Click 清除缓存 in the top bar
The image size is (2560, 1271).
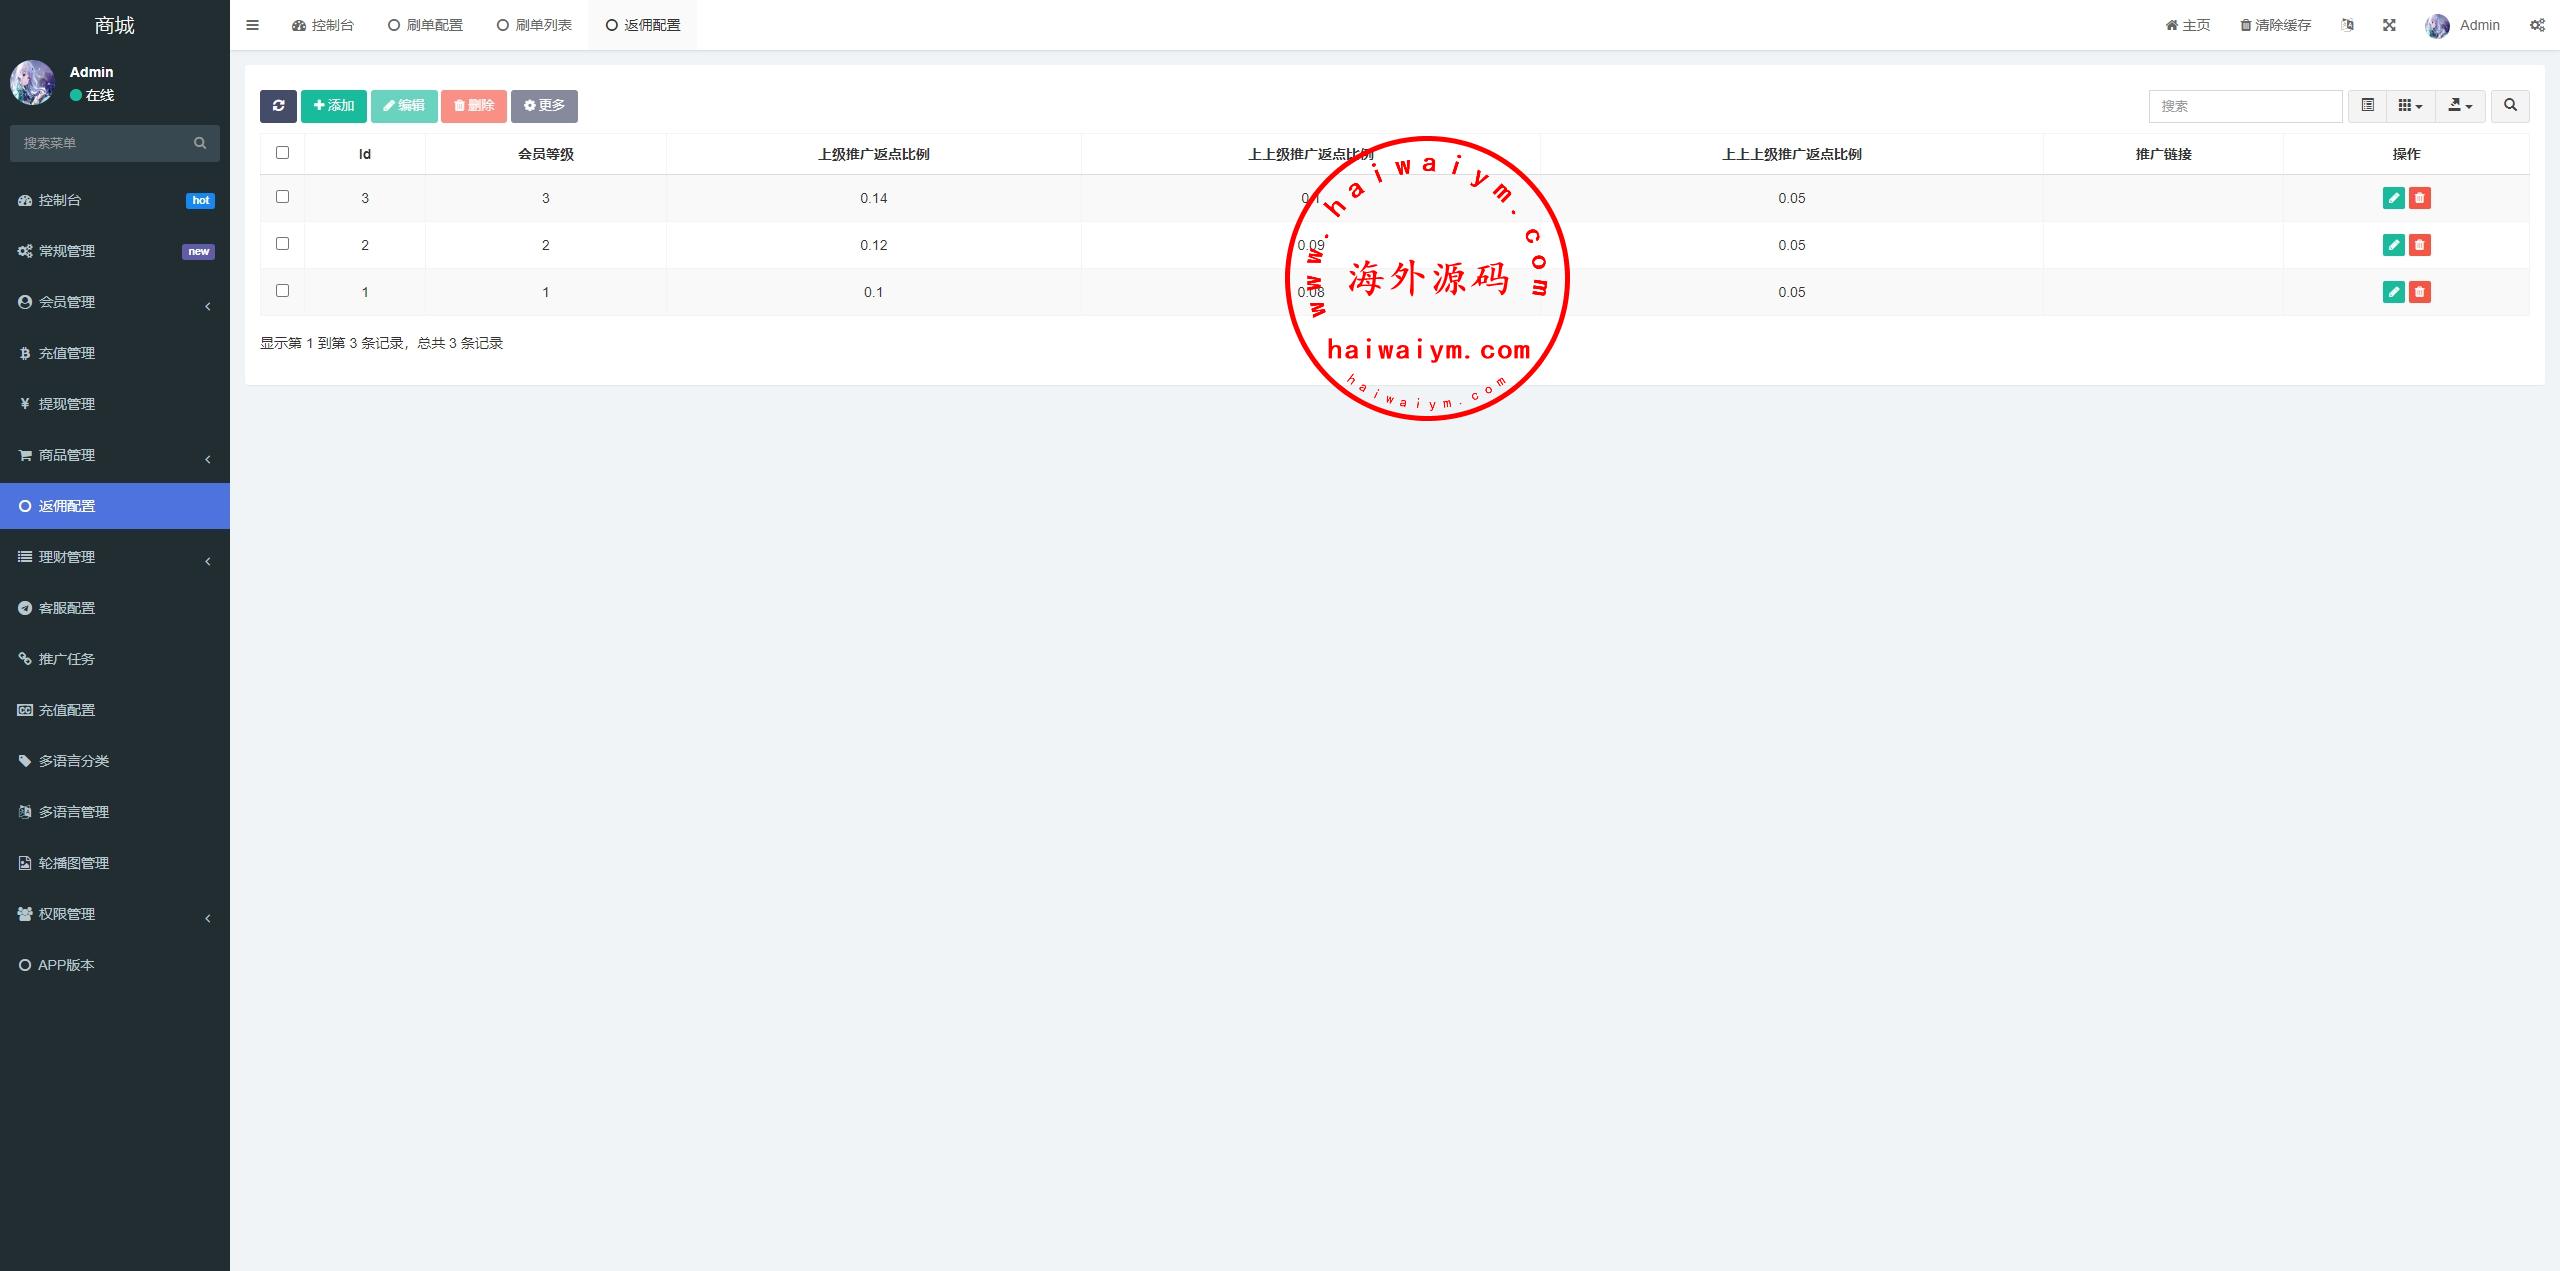[x=2276, y=25]
